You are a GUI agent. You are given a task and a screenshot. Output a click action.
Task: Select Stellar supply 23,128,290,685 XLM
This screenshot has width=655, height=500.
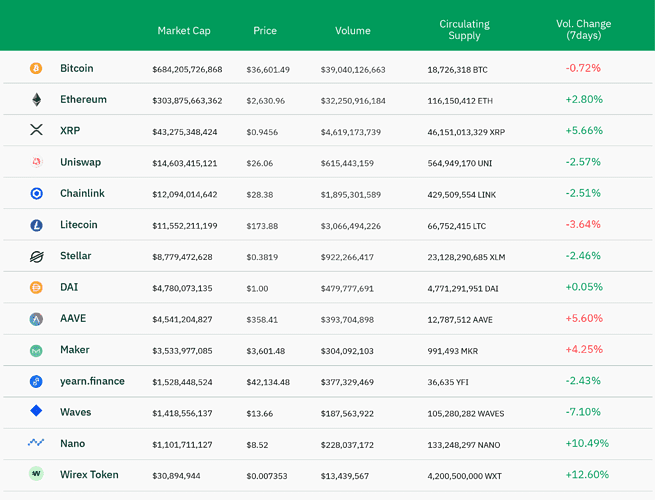click(x=466, y=257)
